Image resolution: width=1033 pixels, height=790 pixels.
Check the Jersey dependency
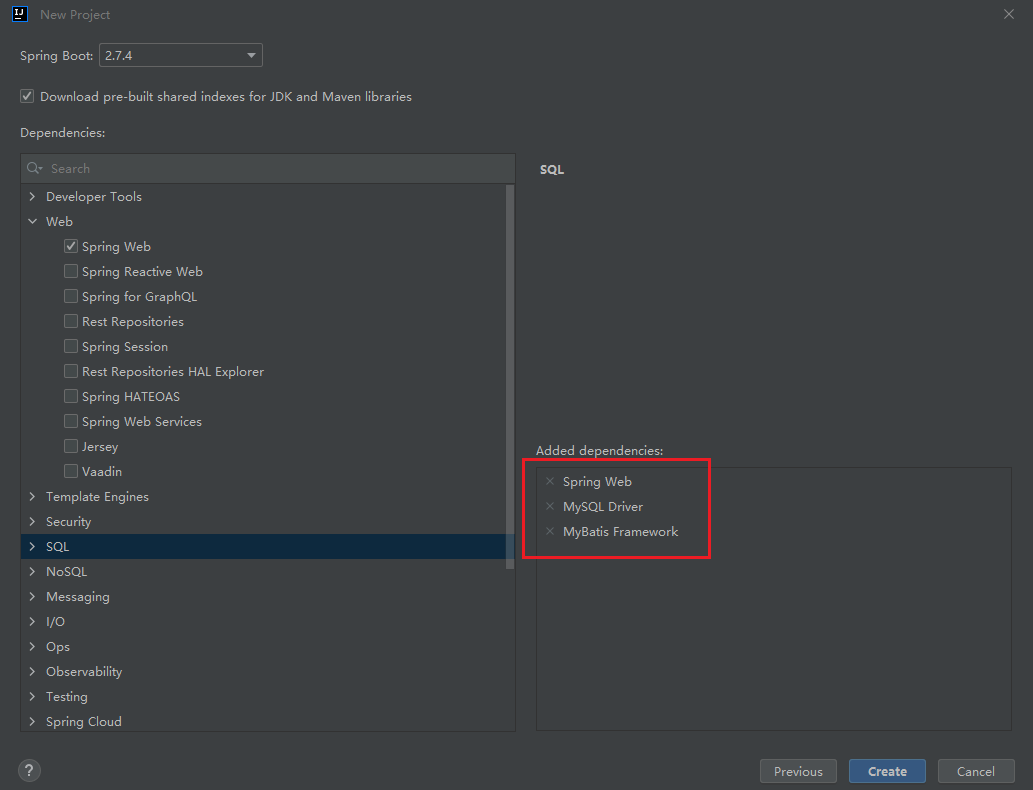[70, 447]
